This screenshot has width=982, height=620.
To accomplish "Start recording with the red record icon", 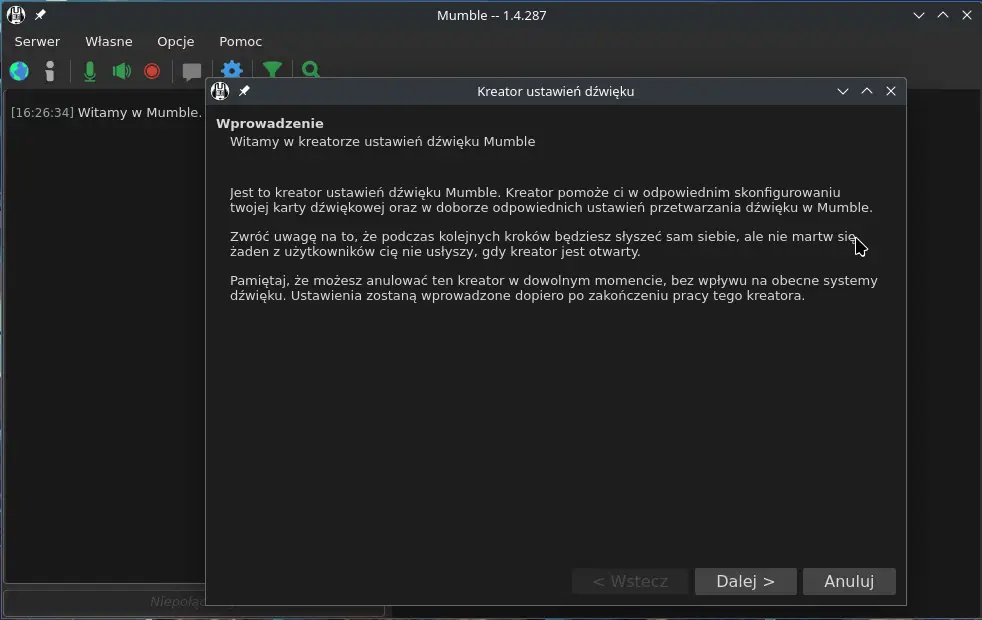I will 152,71.
